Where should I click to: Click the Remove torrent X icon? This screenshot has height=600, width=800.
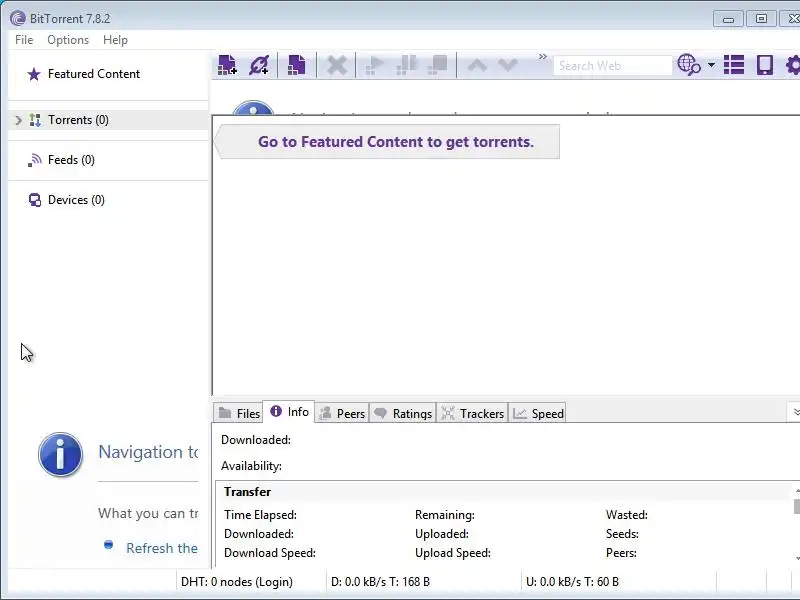337,65
